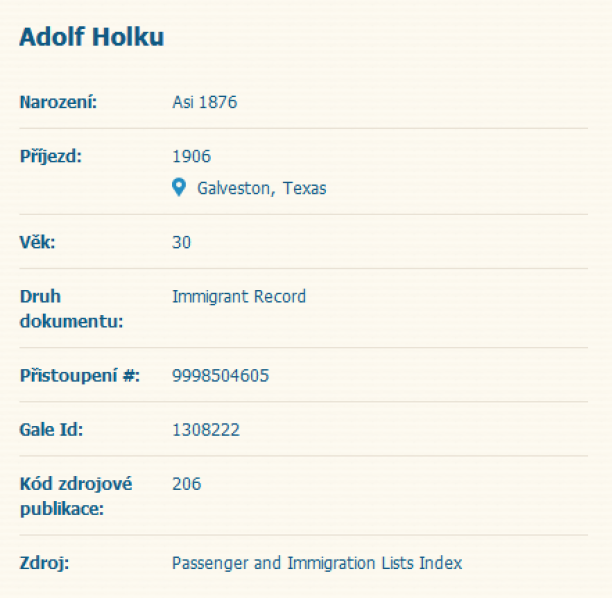Click the Druh dokumentu label
The height and width of the screenshot is (598, 612).
[72, 309]
